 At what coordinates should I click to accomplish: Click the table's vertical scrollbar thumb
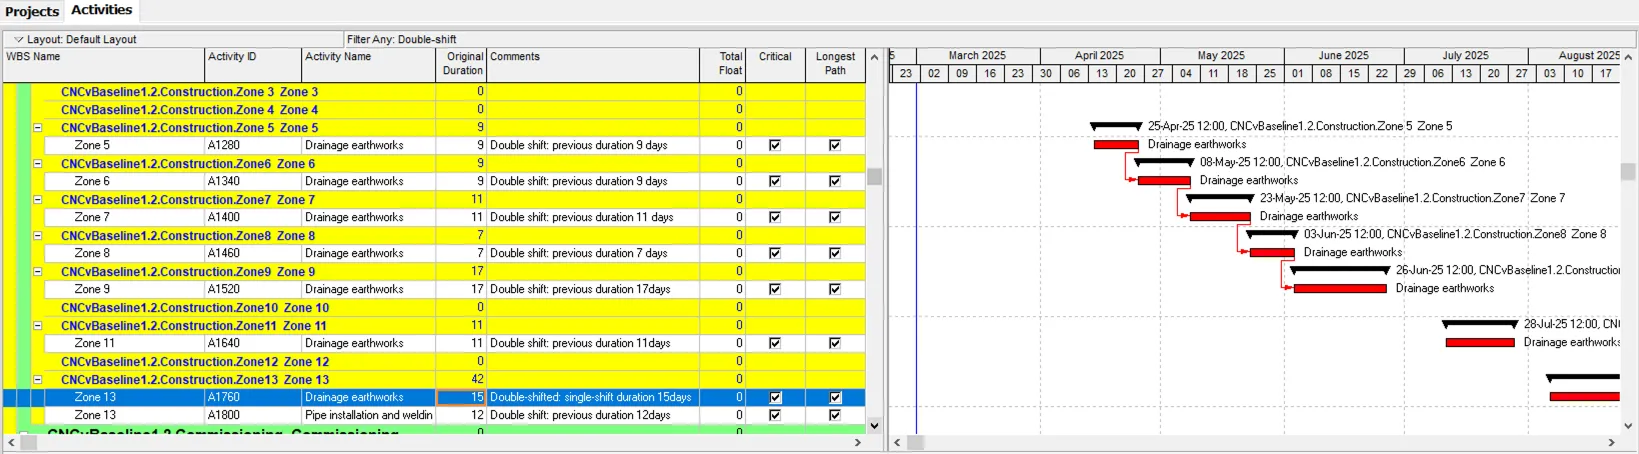[x=874, y=177]
